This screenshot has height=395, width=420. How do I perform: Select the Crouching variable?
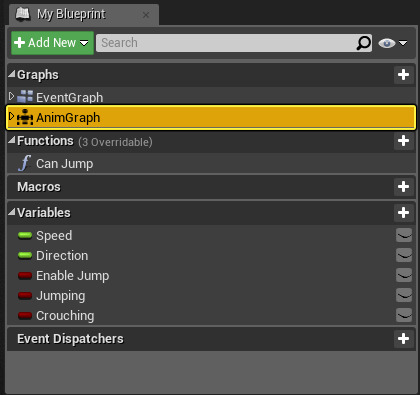[211, 315]
